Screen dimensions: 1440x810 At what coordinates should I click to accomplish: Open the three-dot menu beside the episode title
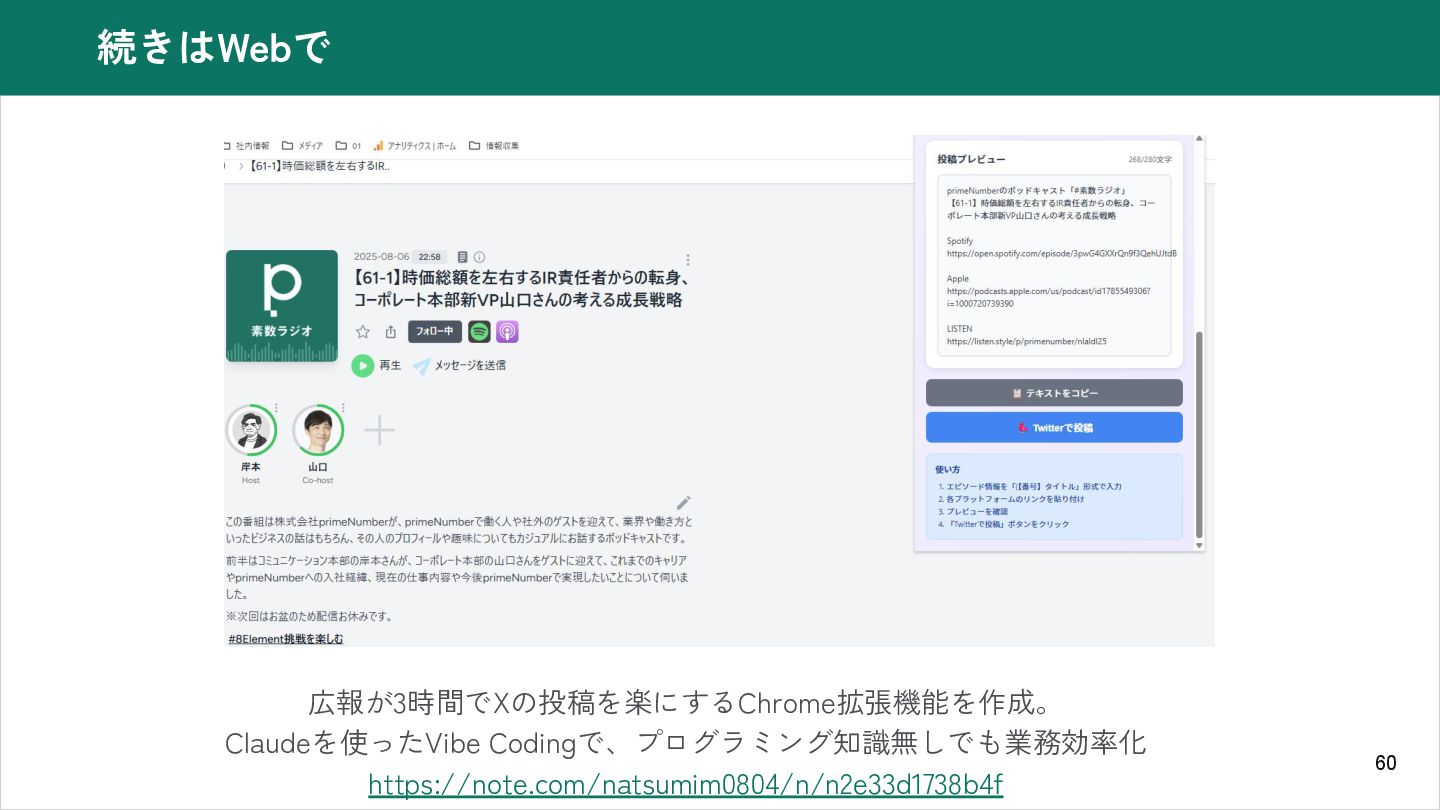(x=687, y=259)
